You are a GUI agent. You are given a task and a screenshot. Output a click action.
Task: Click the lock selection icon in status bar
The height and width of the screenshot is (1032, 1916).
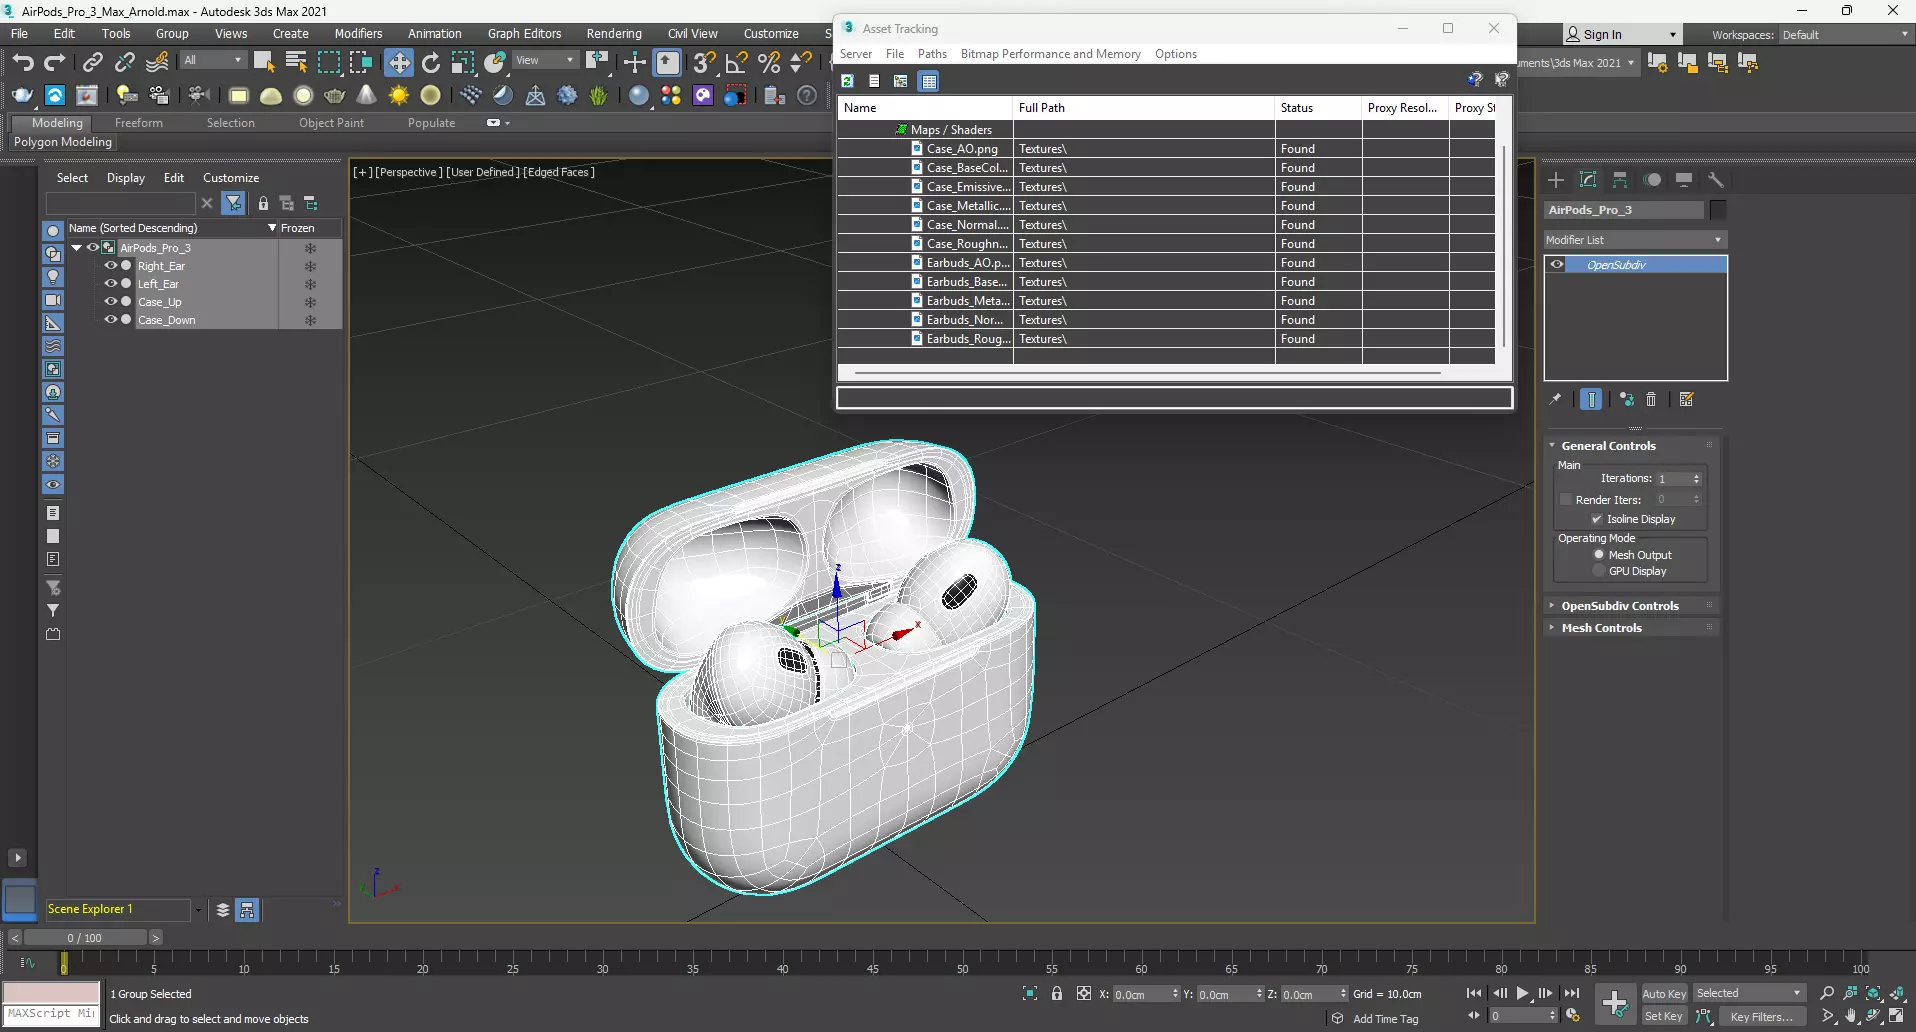coord(1057,993)
